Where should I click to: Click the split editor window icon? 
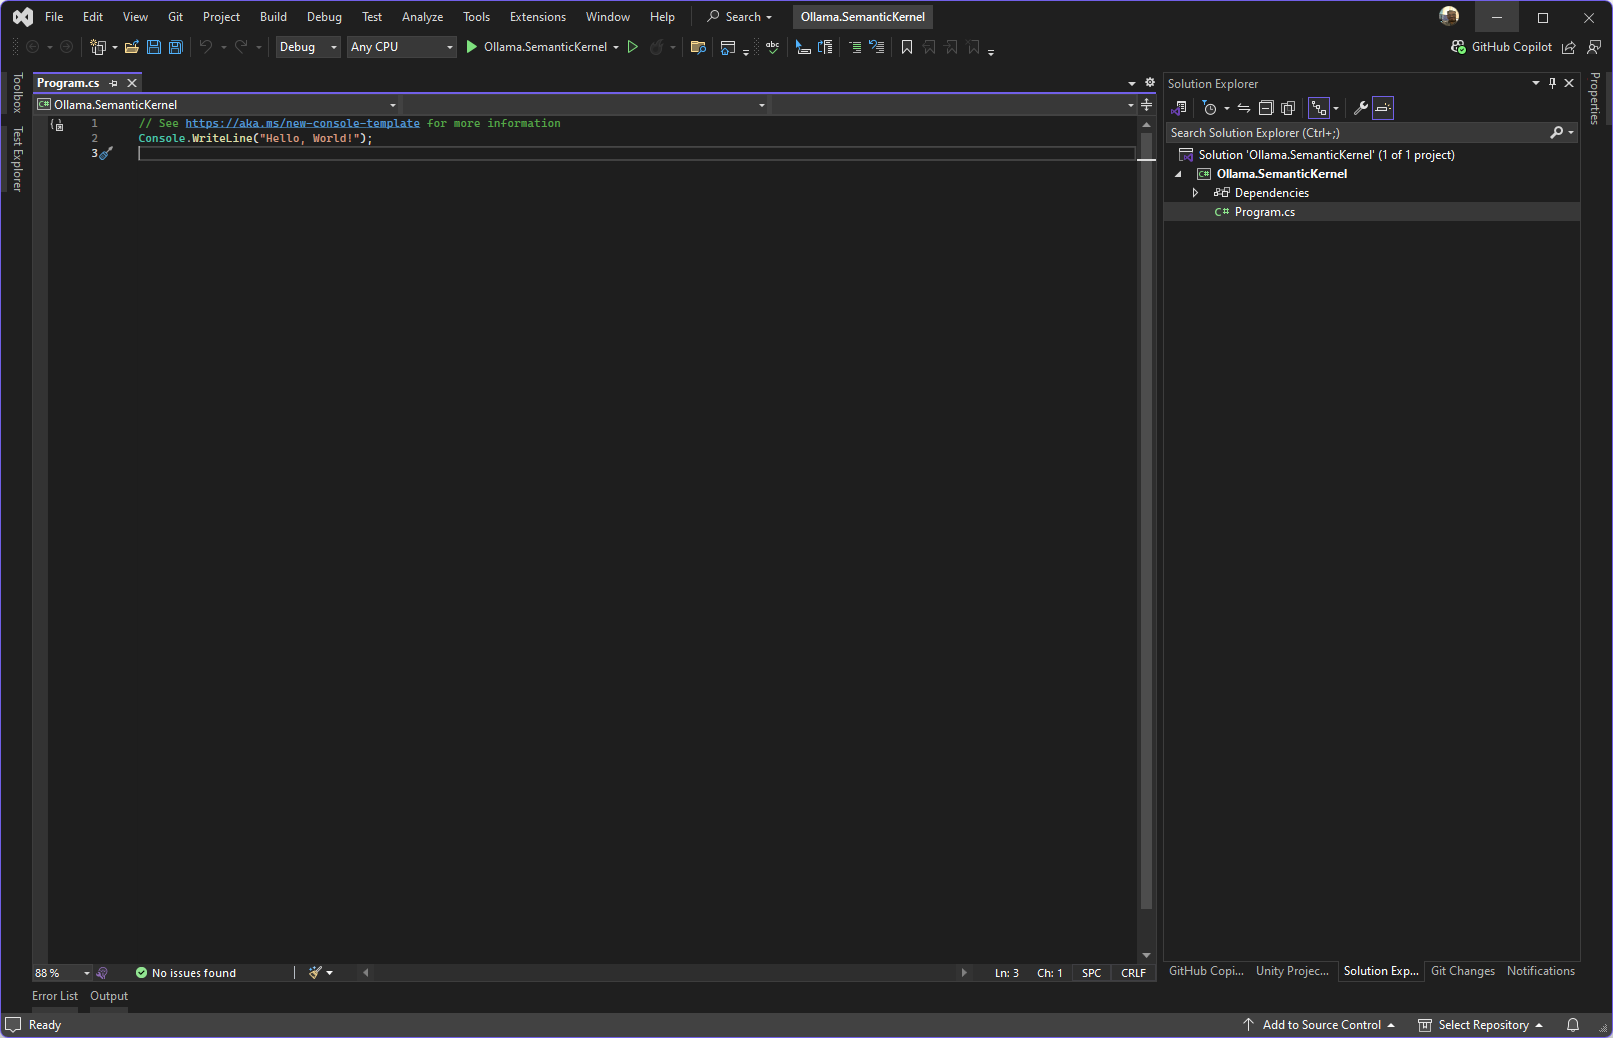[x=1146, y=104]
